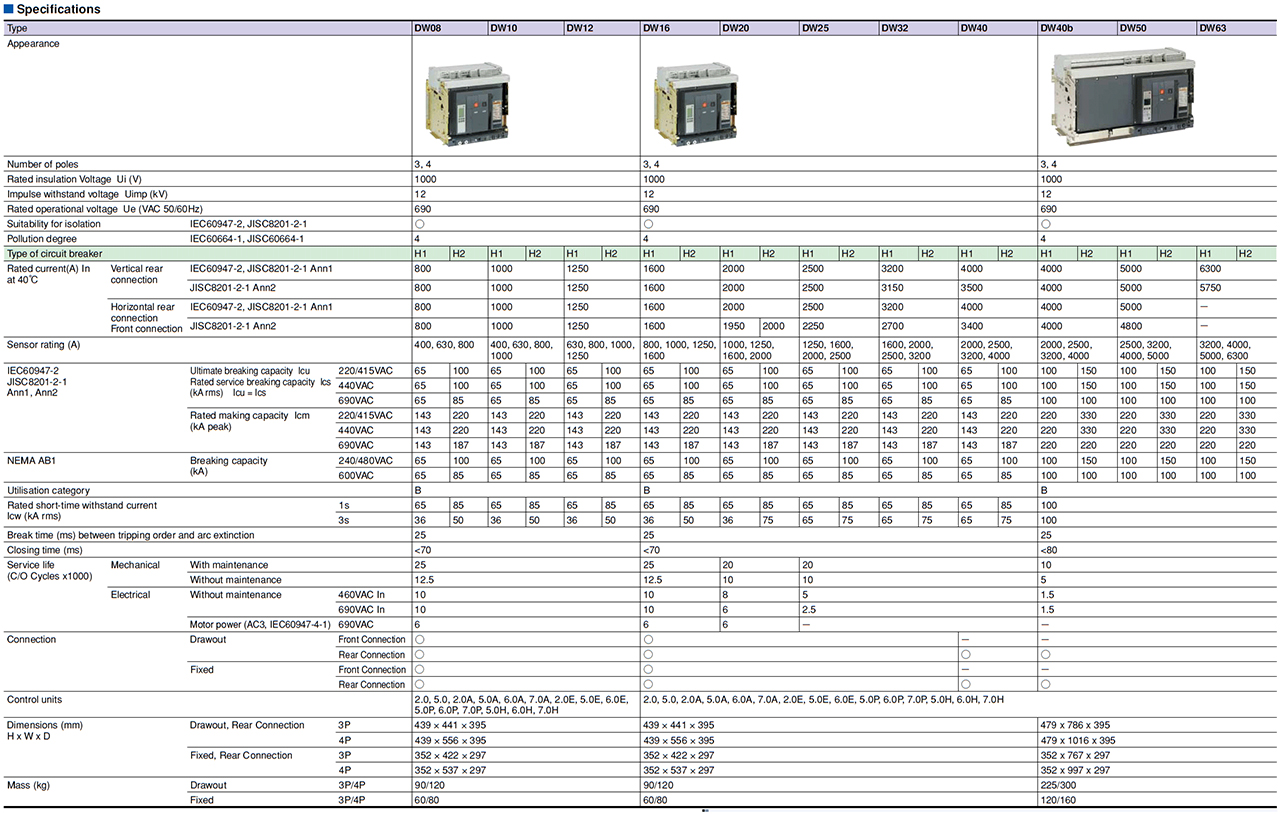Viewport: 1280px width, 814px height.
Task: Click the suitability for isolation circle under DW16
Action: [x=648, y=224]
